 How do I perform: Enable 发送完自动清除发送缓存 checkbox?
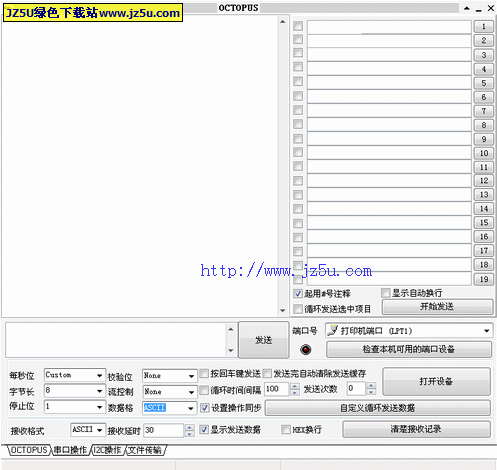pyautogui.click(x=267, y=373)
